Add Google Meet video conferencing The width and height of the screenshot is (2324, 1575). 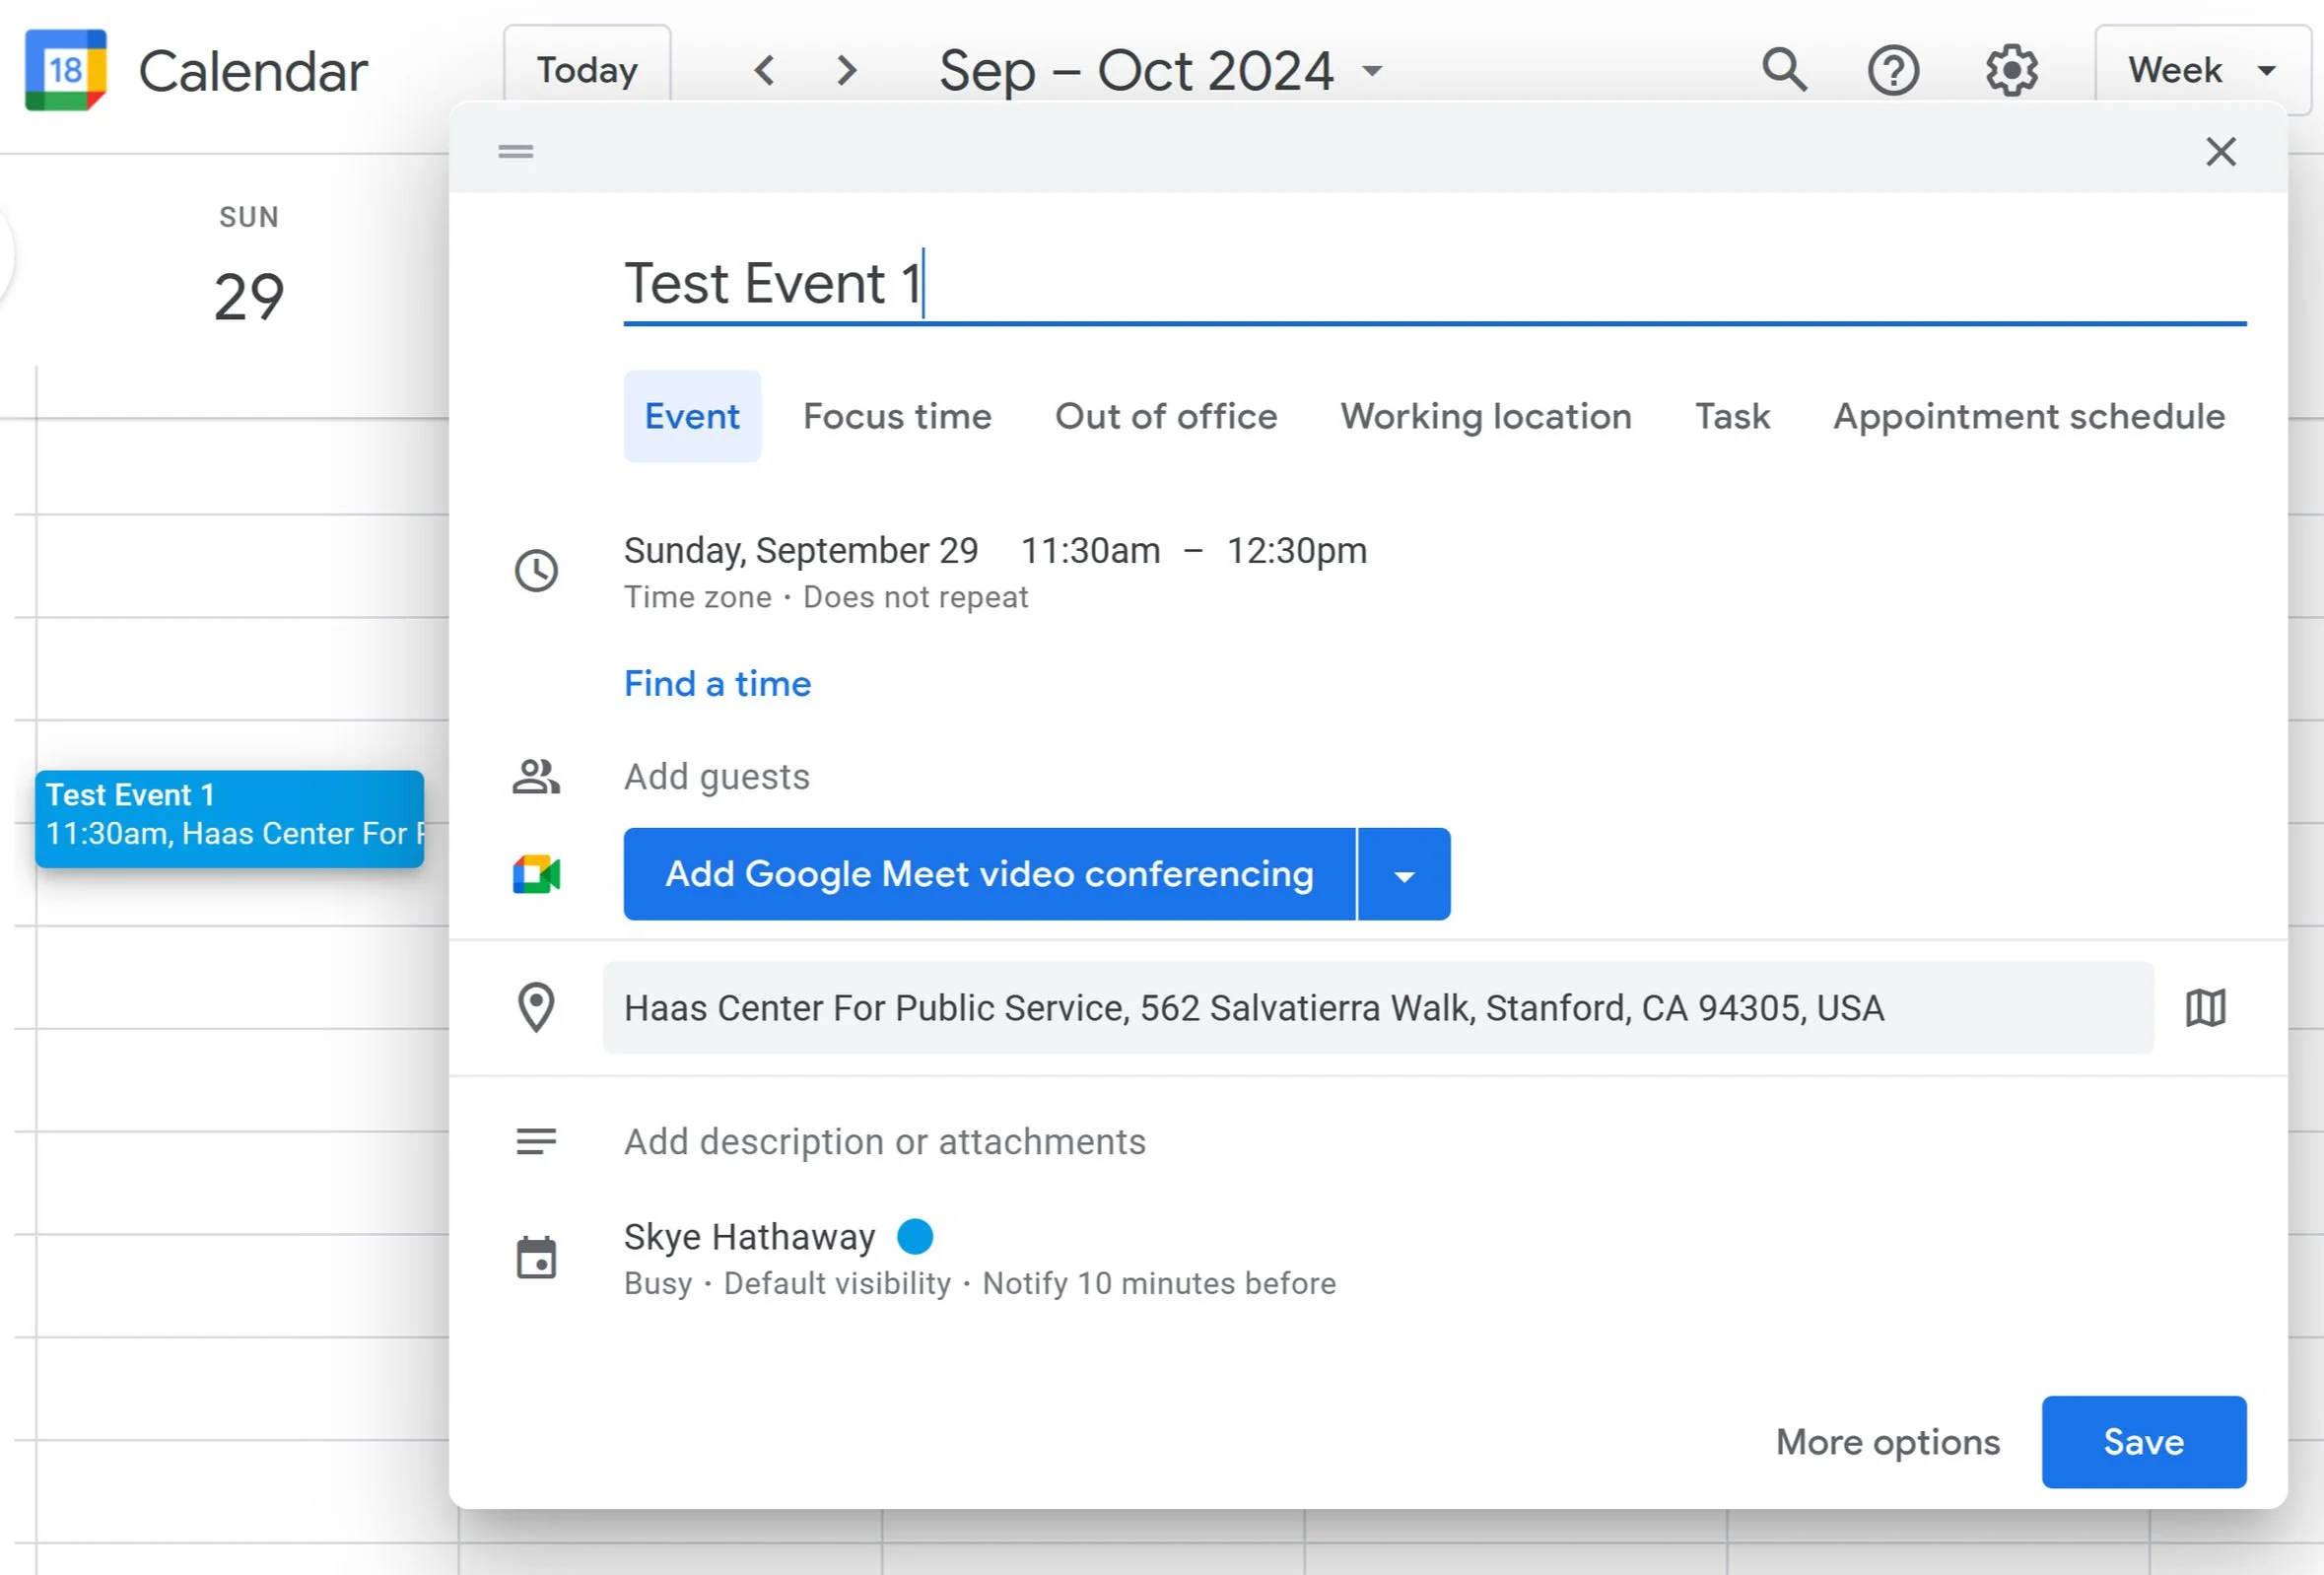989,875
